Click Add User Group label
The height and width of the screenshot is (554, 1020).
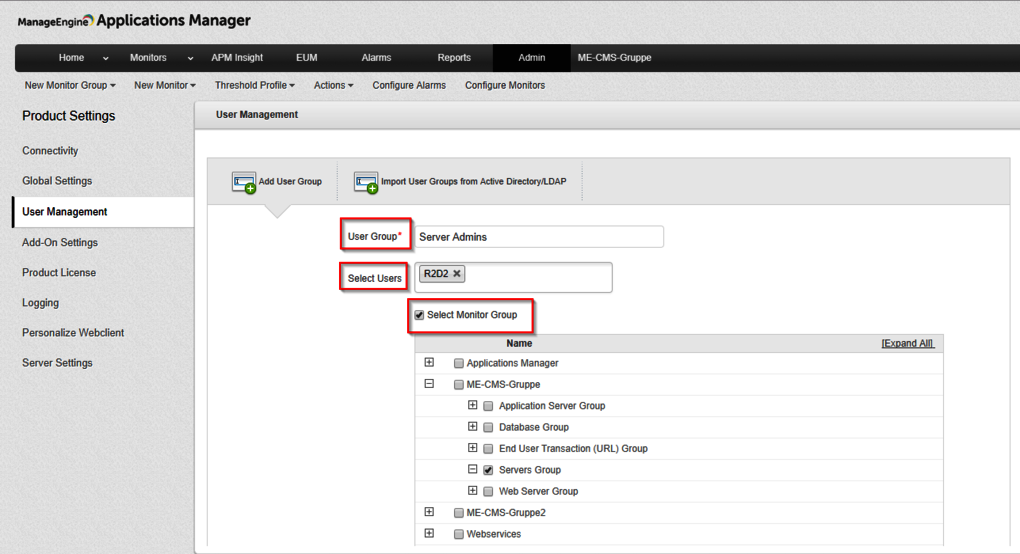pyautogui.click(x=290, y=181)
